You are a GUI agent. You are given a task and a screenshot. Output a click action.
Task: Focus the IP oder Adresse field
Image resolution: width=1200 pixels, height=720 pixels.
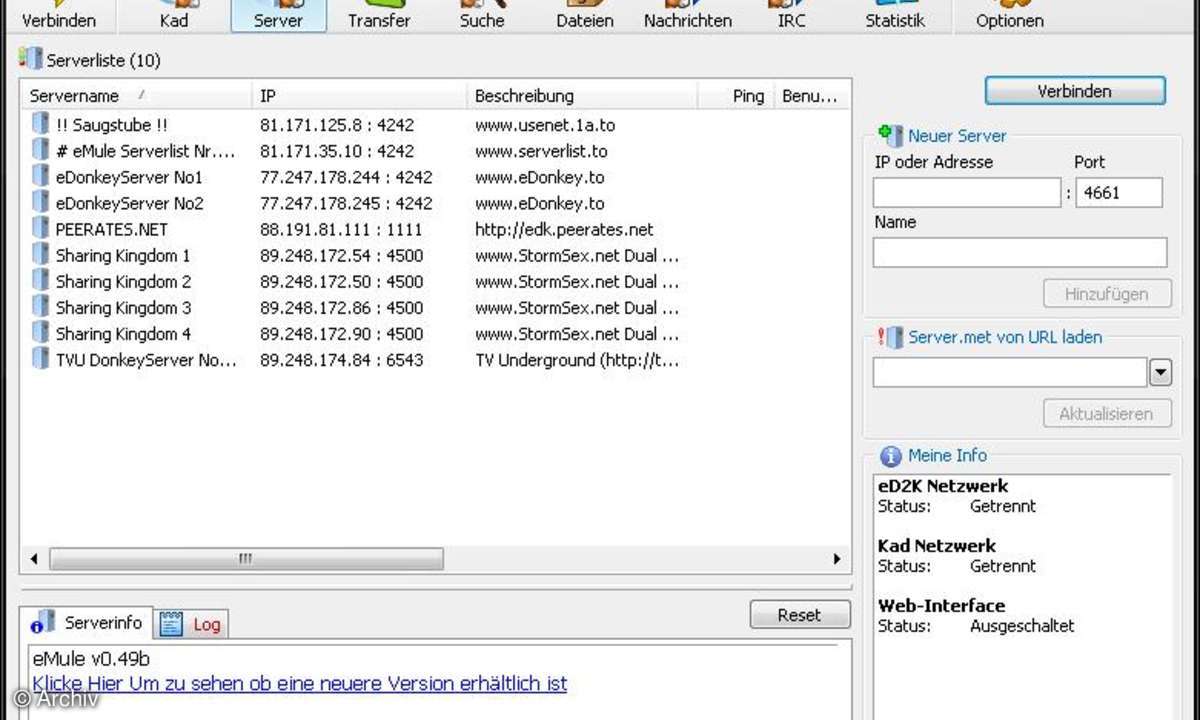tap(966, 193)
